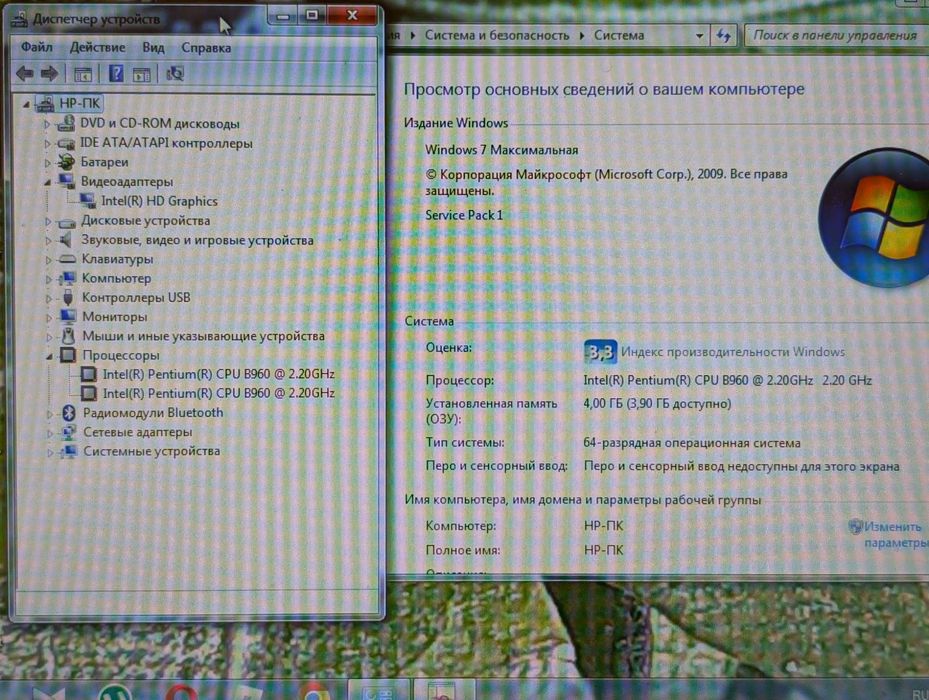This screenshot has height=700, width=929.
Task: Expand the Дисковые устройства node
Action: (x=48, y=221)
